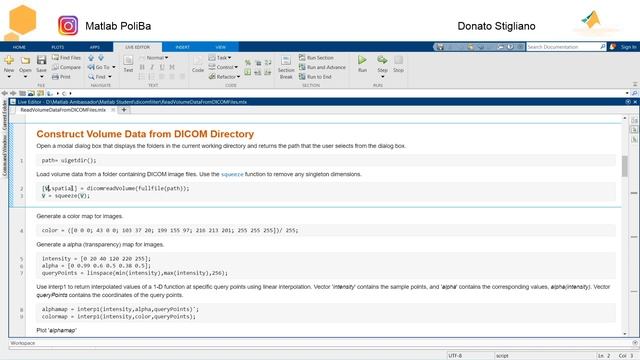Image resolution: width=640 pixels, height=360 pixels.
Task: Click the comment percent icon
Action: [x=248, y=62]
